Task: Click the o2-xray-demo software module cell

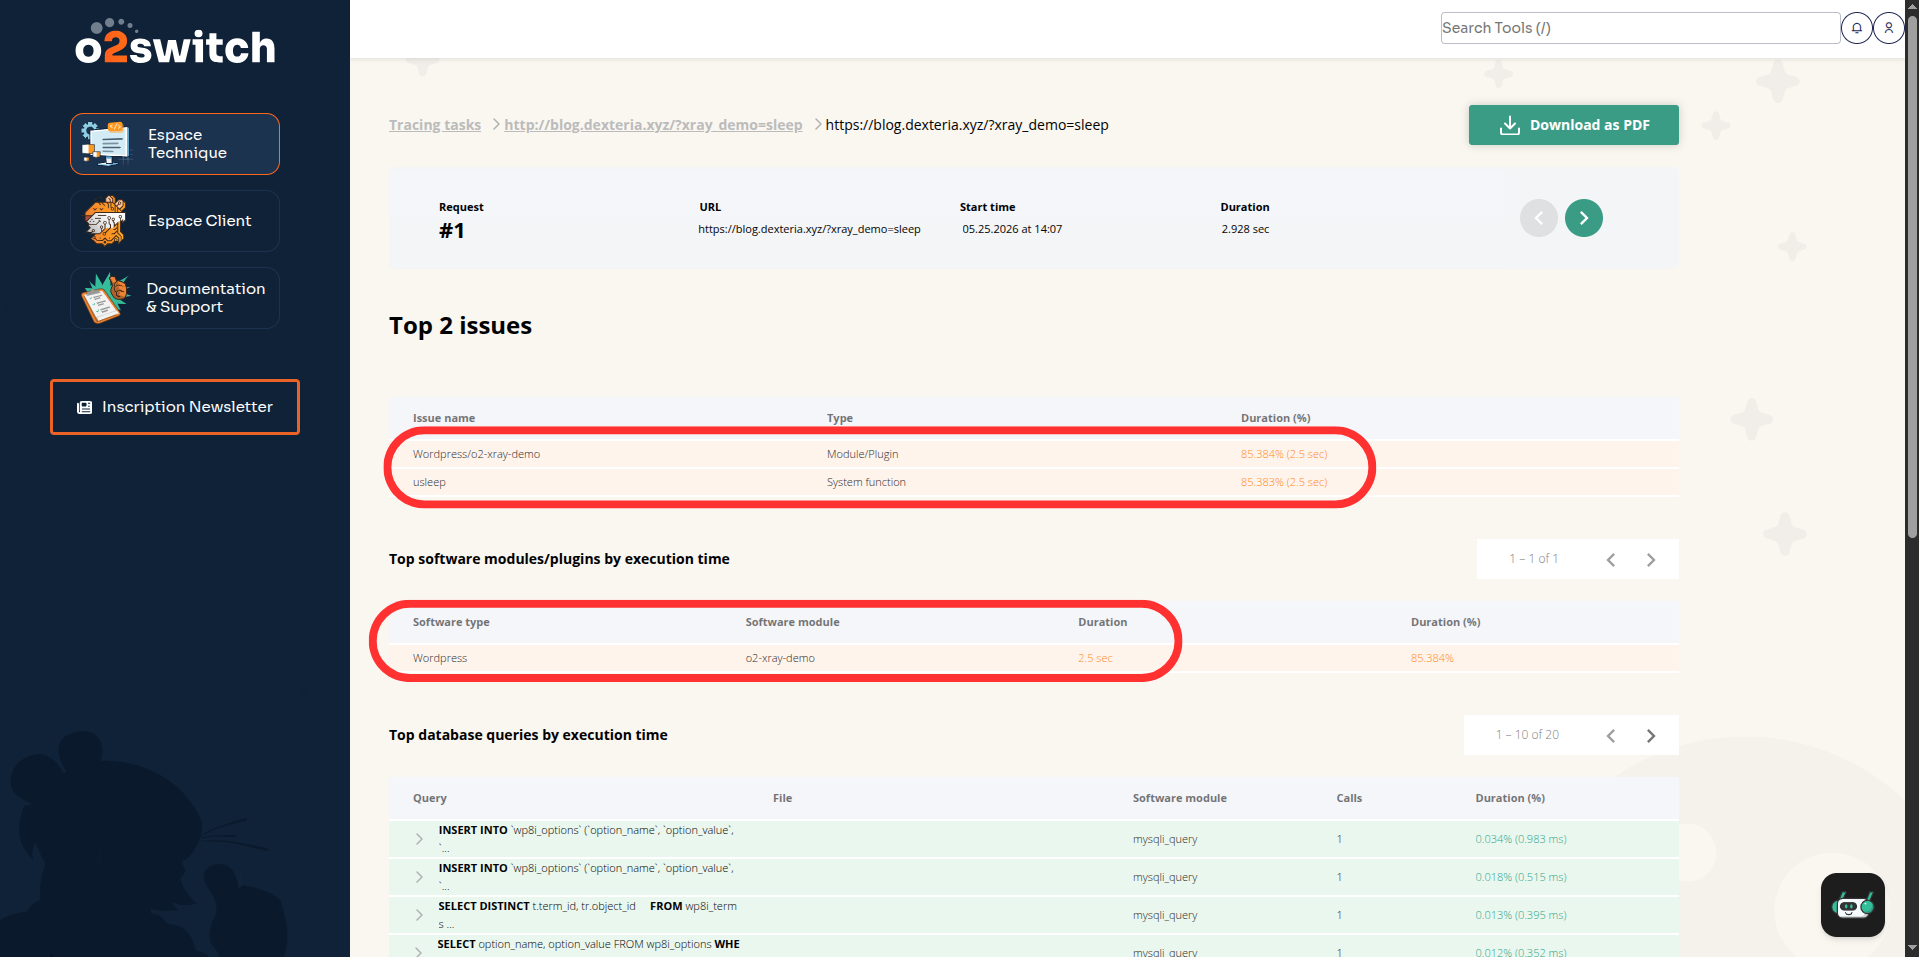Action: tap(780, 658)
